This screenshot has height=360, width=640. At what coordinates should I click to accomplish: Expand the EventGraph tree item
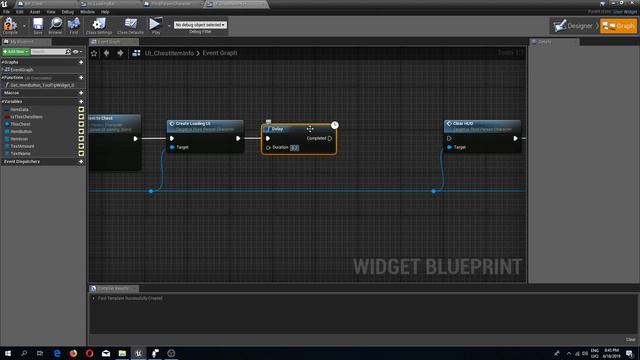[x=2, y=70]
